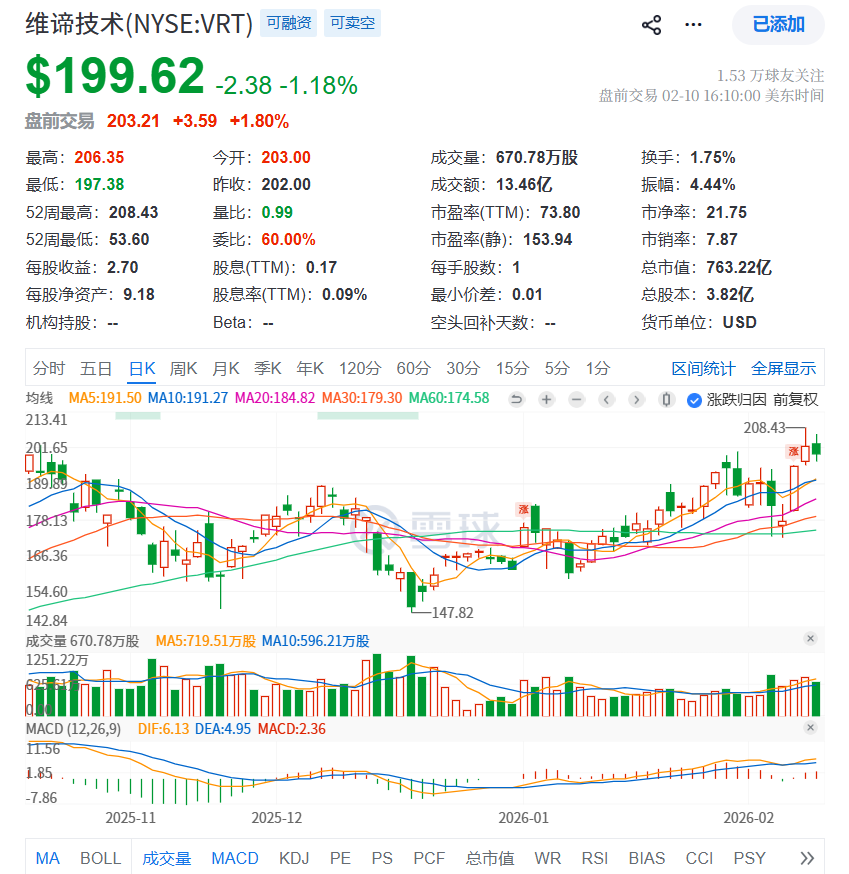This screenshot has width=849, height=874.
Task: Switch to 1分 chart interval
Action: [598, 368]
